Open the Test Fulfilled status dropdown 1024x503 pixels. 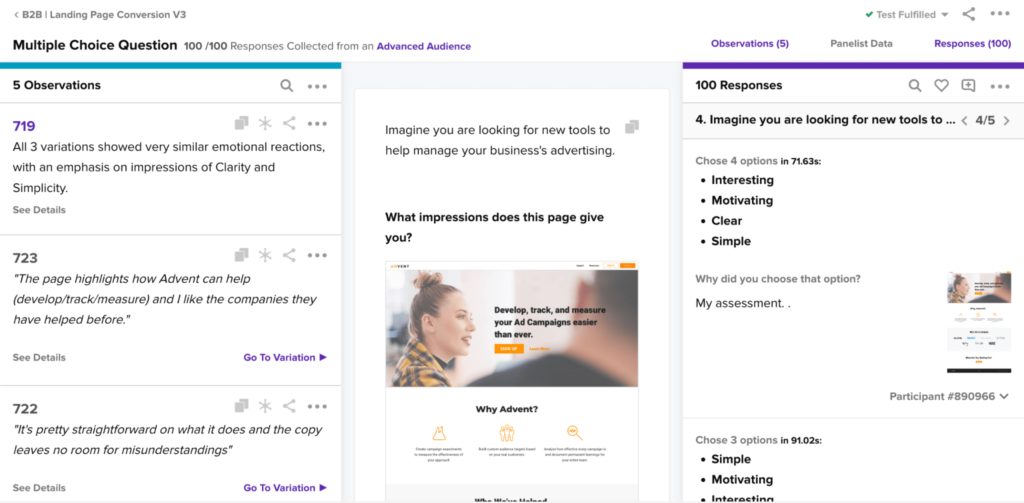pos(908,14)
